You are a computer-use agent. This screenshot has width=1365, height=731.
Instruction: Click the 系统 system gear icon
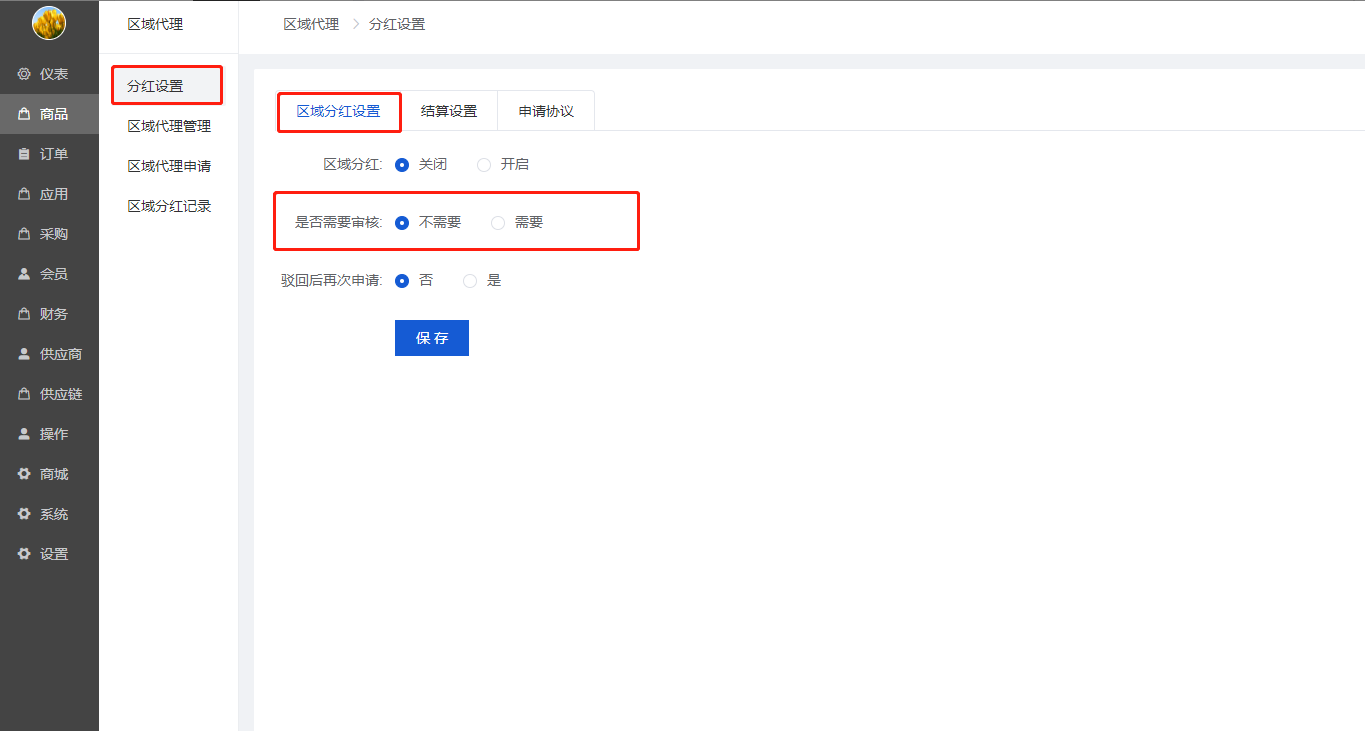click(x=25, y=514)
